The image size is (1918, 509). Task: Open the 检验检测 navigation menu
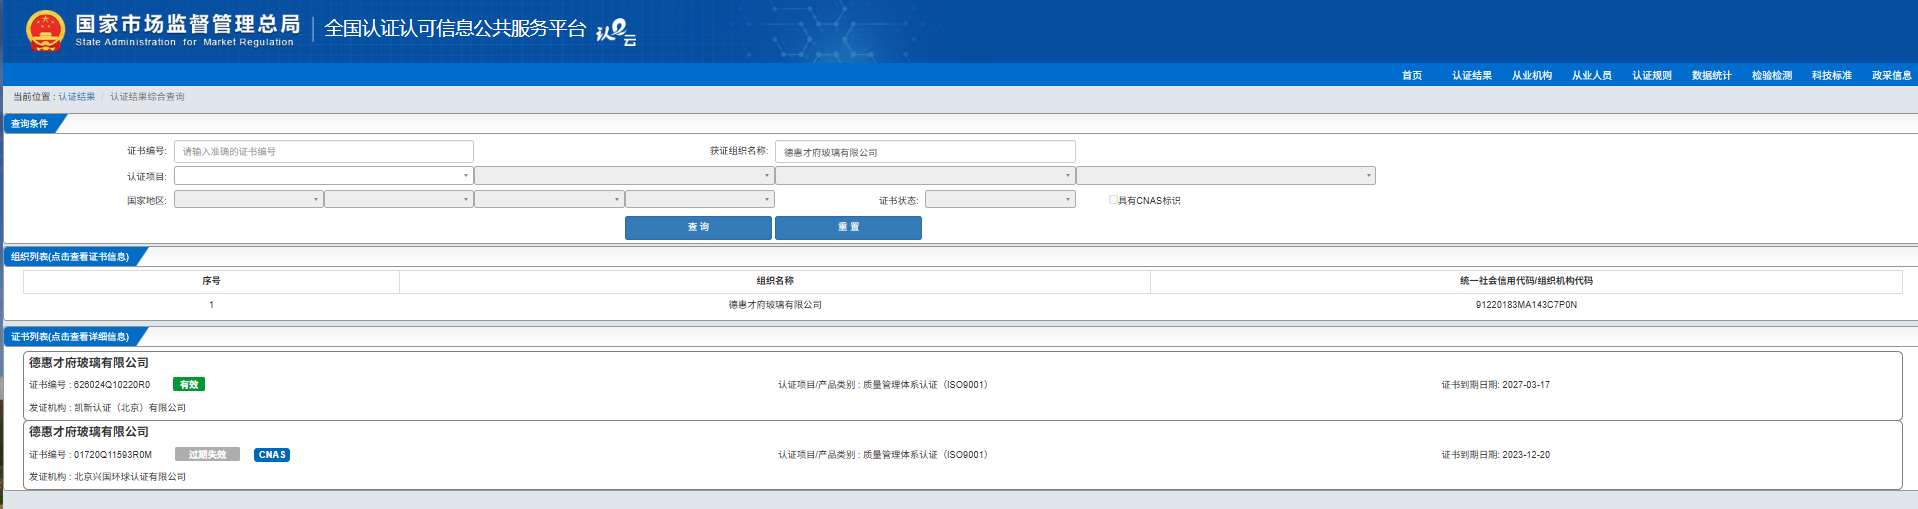(1772, 75)
